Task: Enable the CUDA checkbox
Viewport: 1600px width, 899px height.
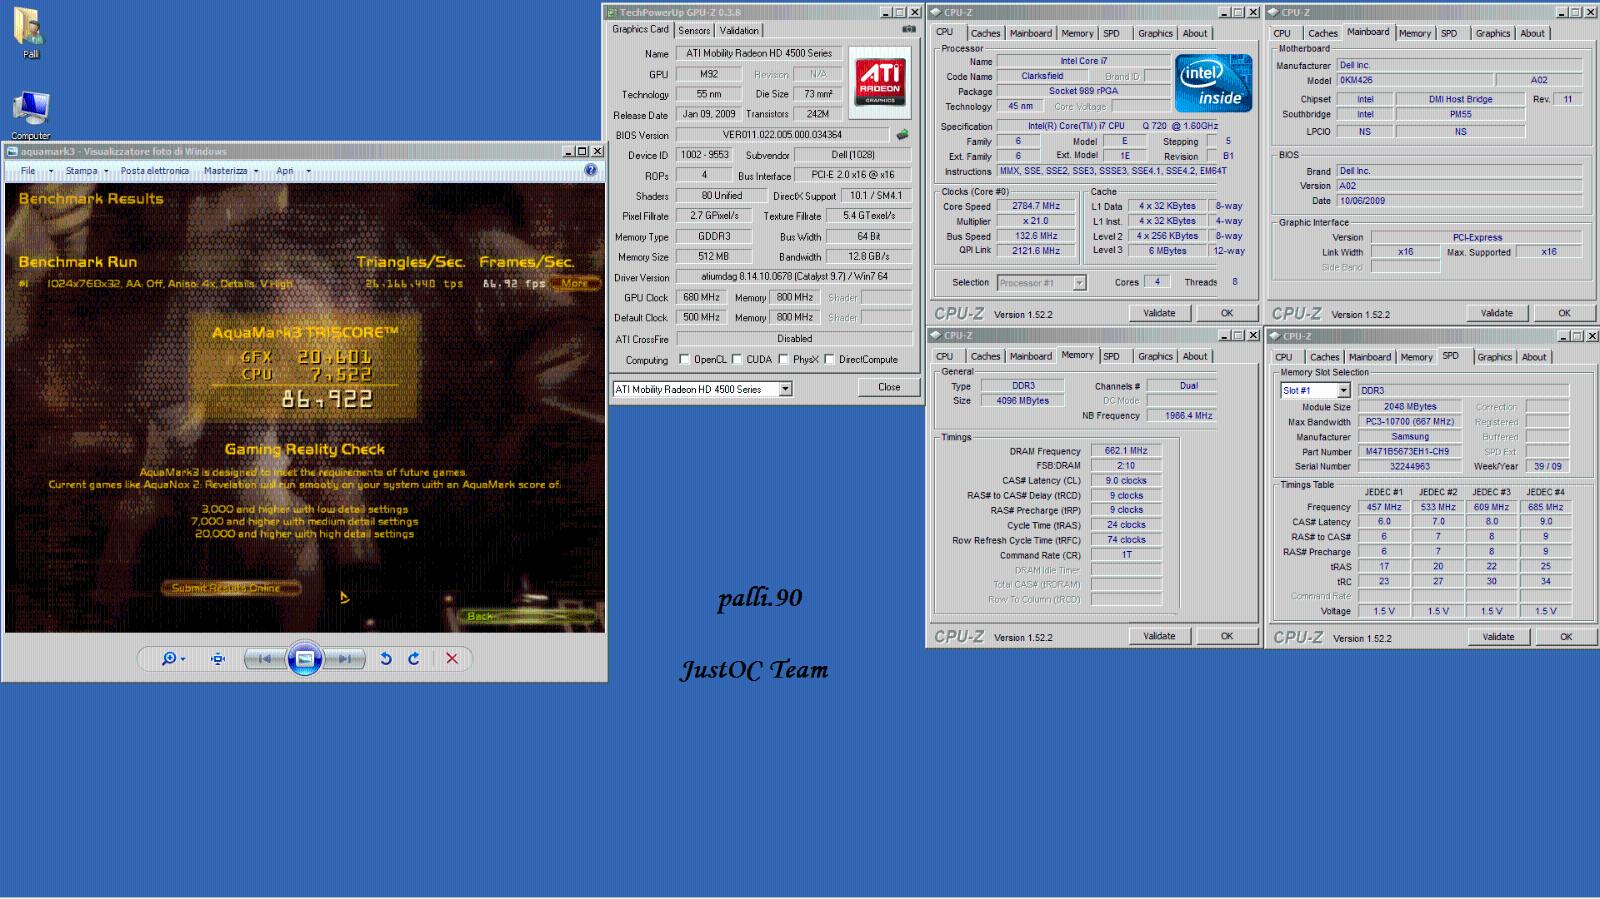Action: pos(737,360)
